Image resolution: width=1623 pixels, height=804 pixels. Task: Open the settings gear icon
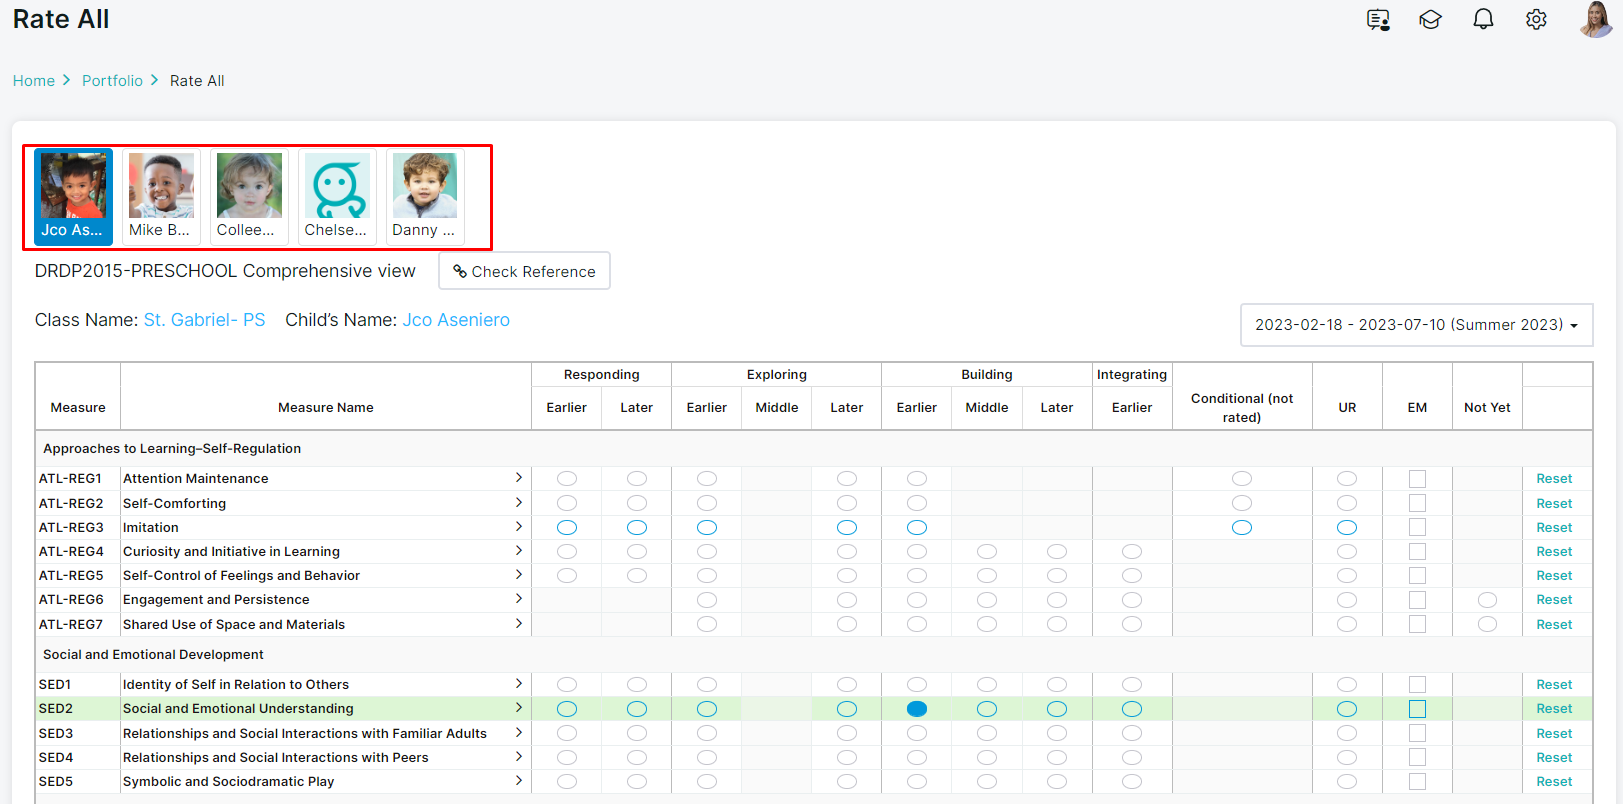(1536, 20)
